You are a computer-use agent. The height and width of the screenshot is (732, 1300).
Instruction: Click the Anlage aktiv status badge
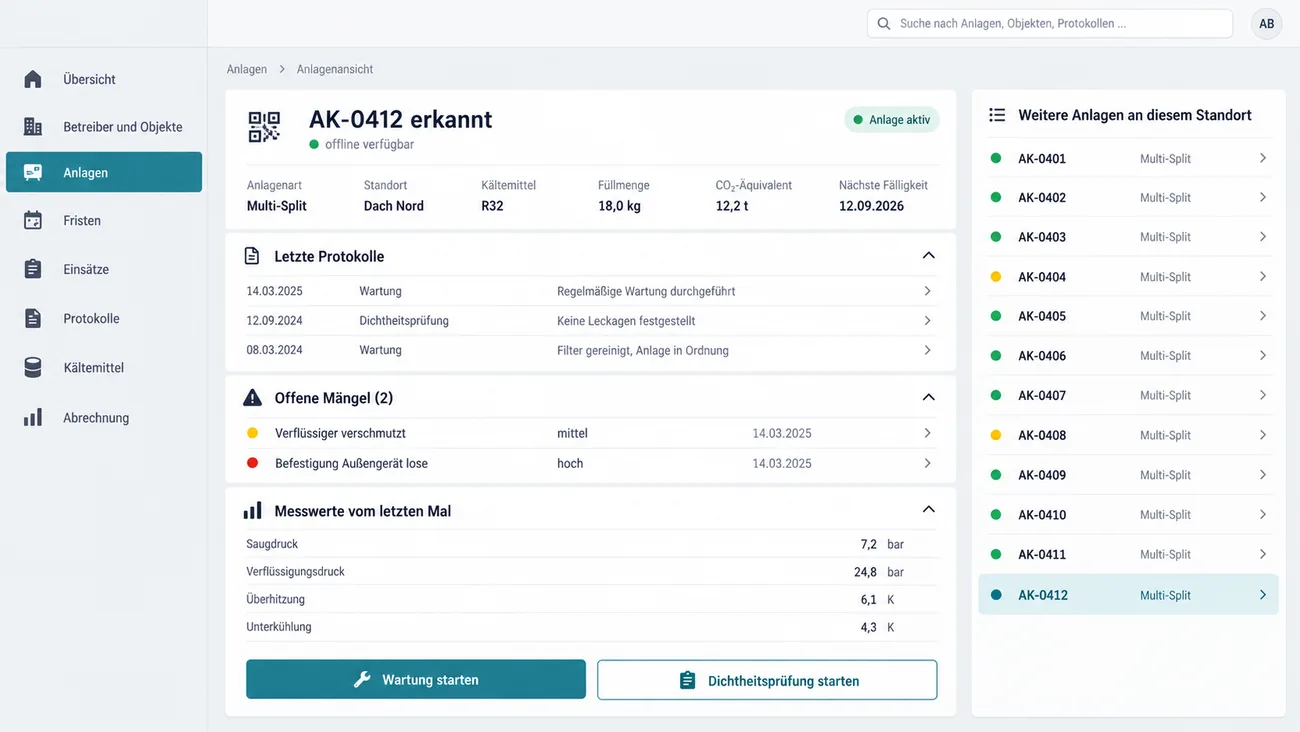click(x=892, y=120)
